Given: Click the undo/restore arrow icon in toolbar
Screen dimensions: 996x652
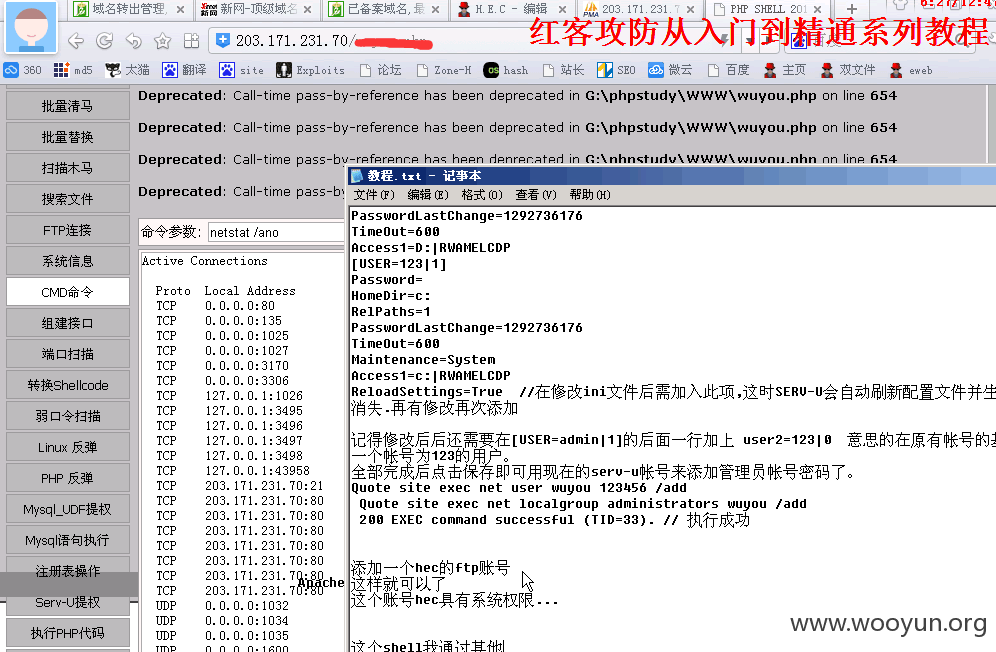Looking at the screenshot, I should (x=133, y=41).
